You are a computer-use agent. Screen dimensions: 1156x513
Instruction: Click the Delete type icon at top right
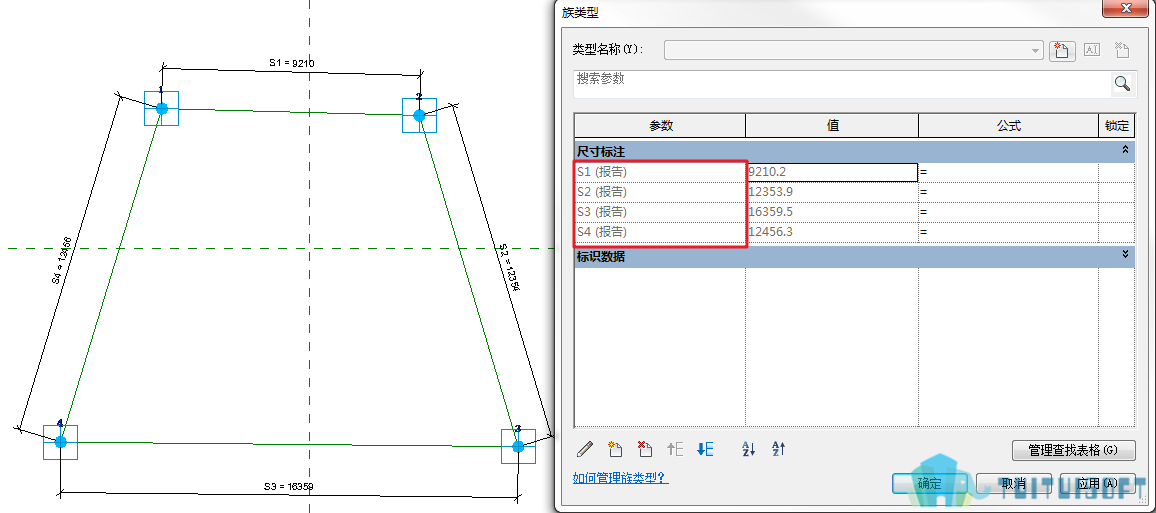pos(1121,50)
